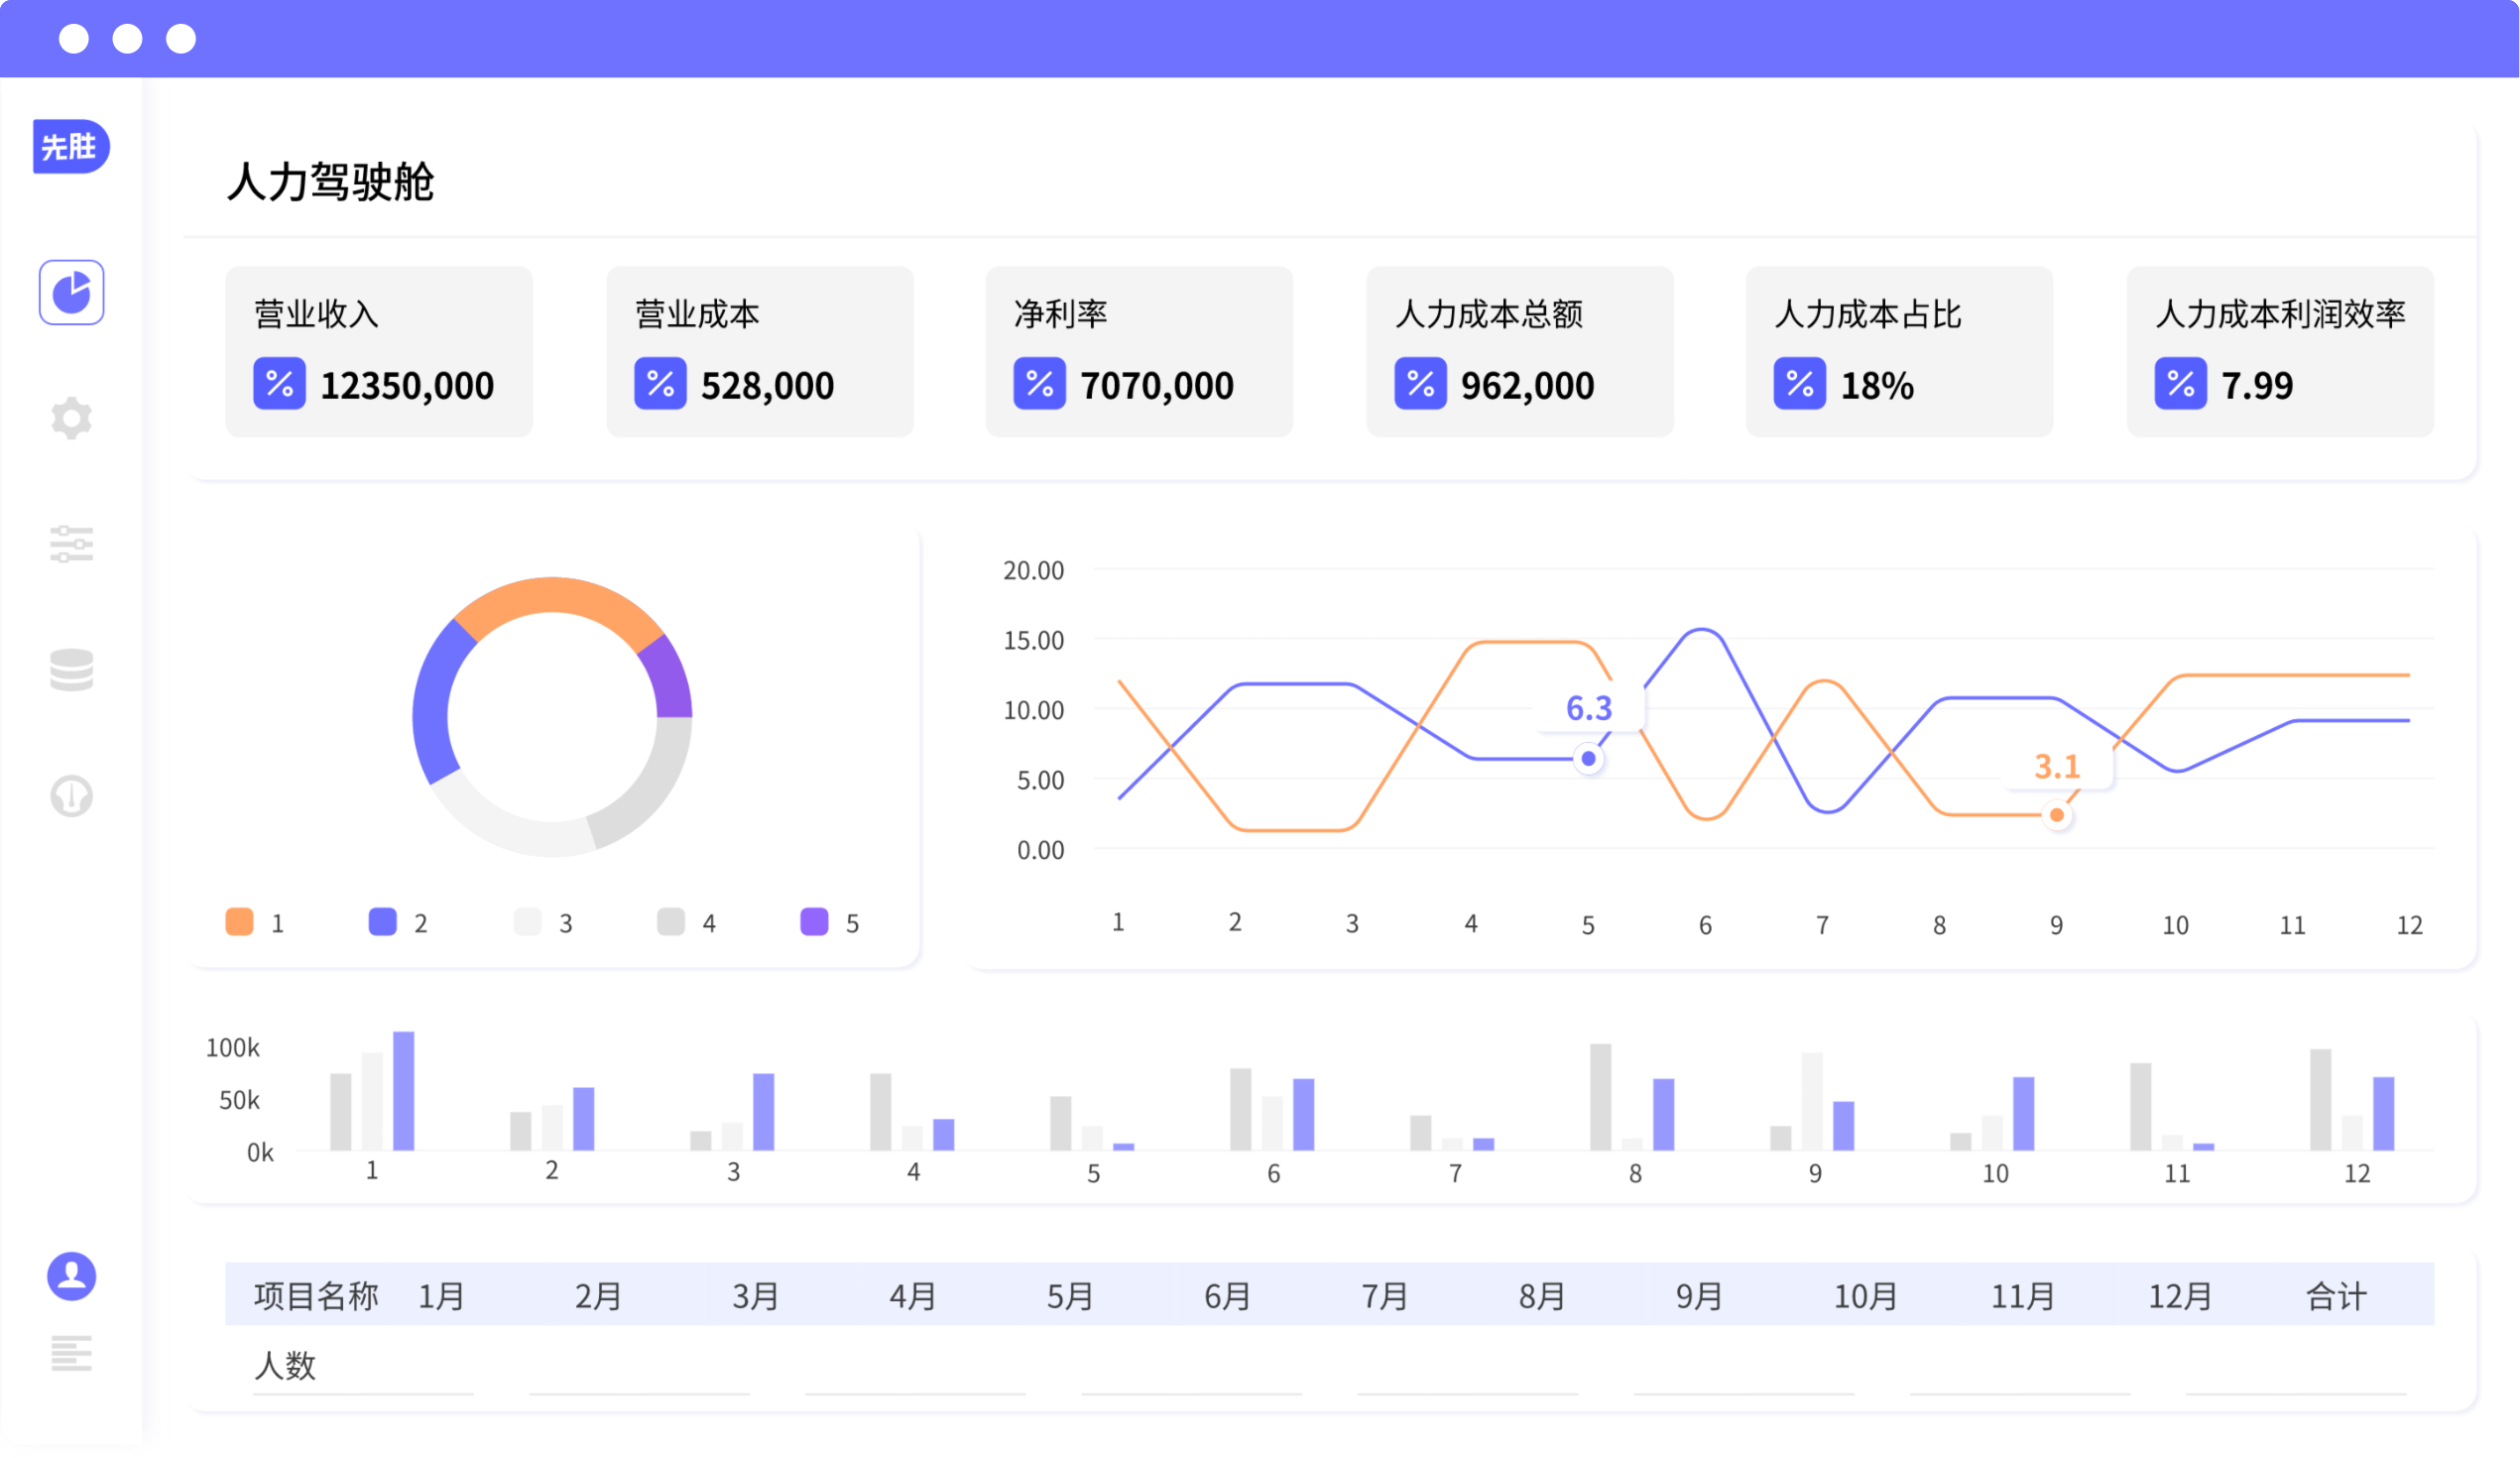
Task: Open the database stack icon
Action: tap(71, 670)
